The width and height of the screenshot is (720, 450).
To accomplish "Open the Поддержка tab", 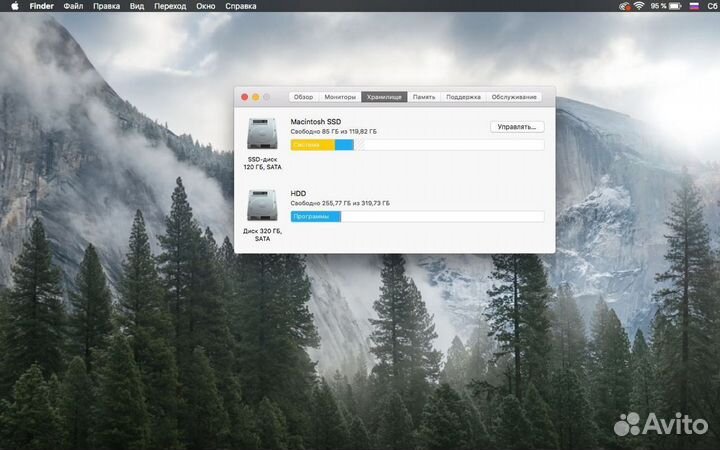I will point(463,97).
